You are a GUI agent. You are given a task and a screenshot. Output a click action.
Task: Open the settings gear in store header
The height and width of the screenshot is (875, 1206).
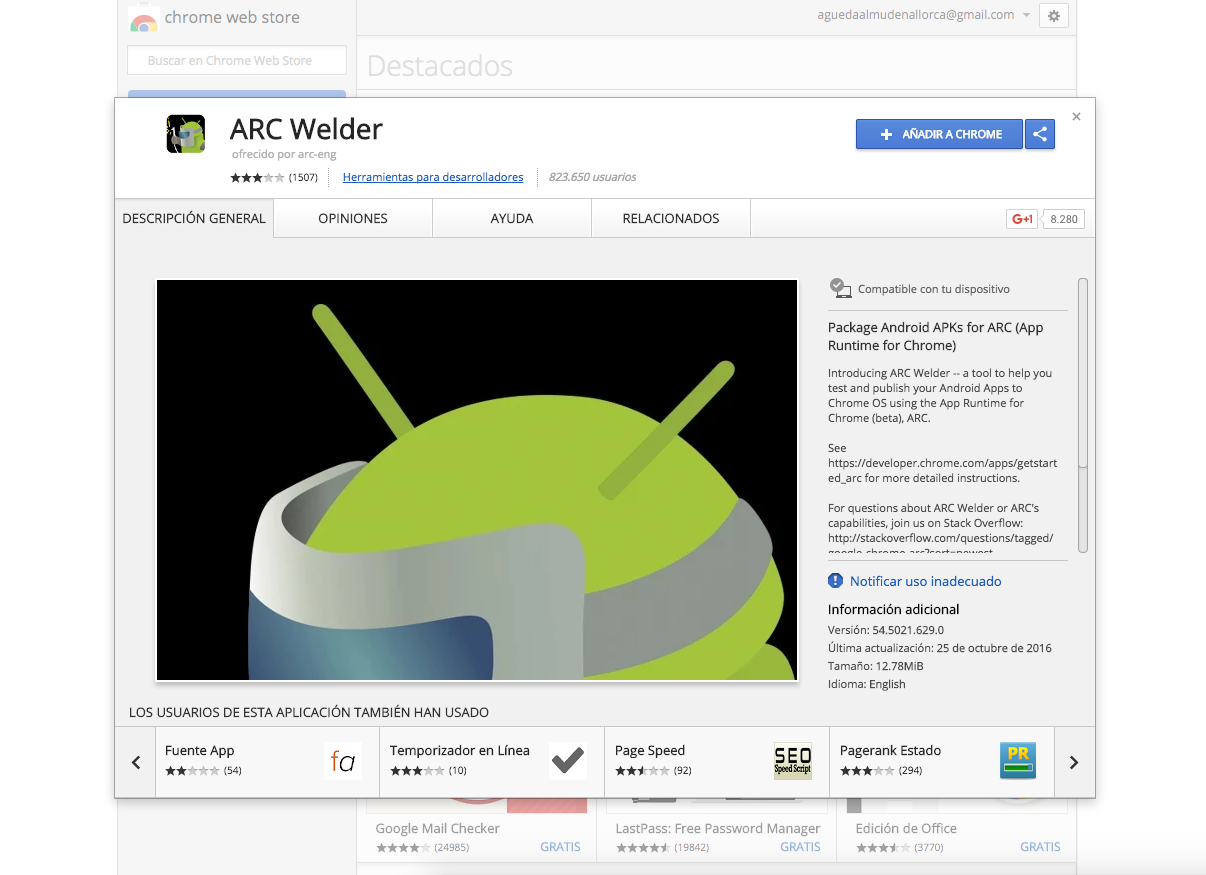(1054, 16)
